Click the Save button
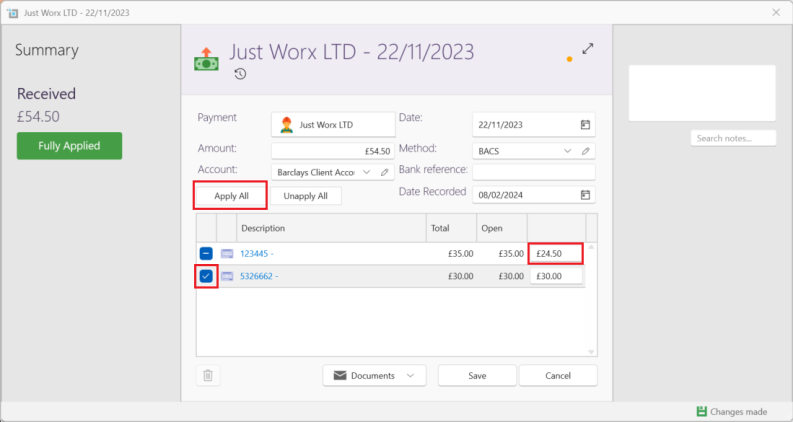Screen dimensions: 793x422 (x=477, y=375)
